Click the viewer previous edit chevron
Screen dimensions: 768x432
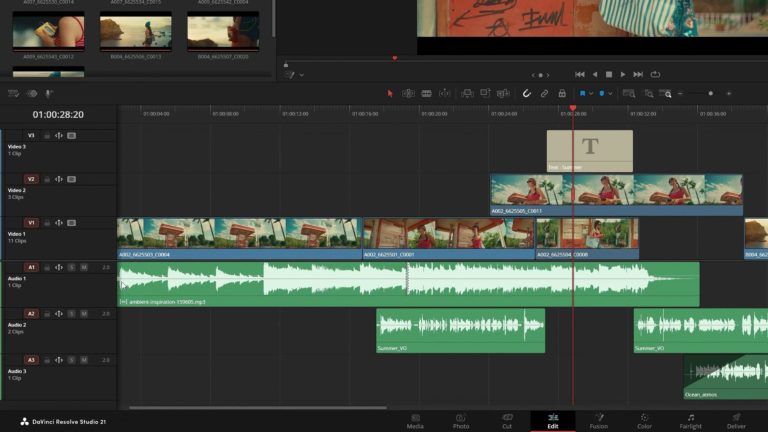click(533, 75)
